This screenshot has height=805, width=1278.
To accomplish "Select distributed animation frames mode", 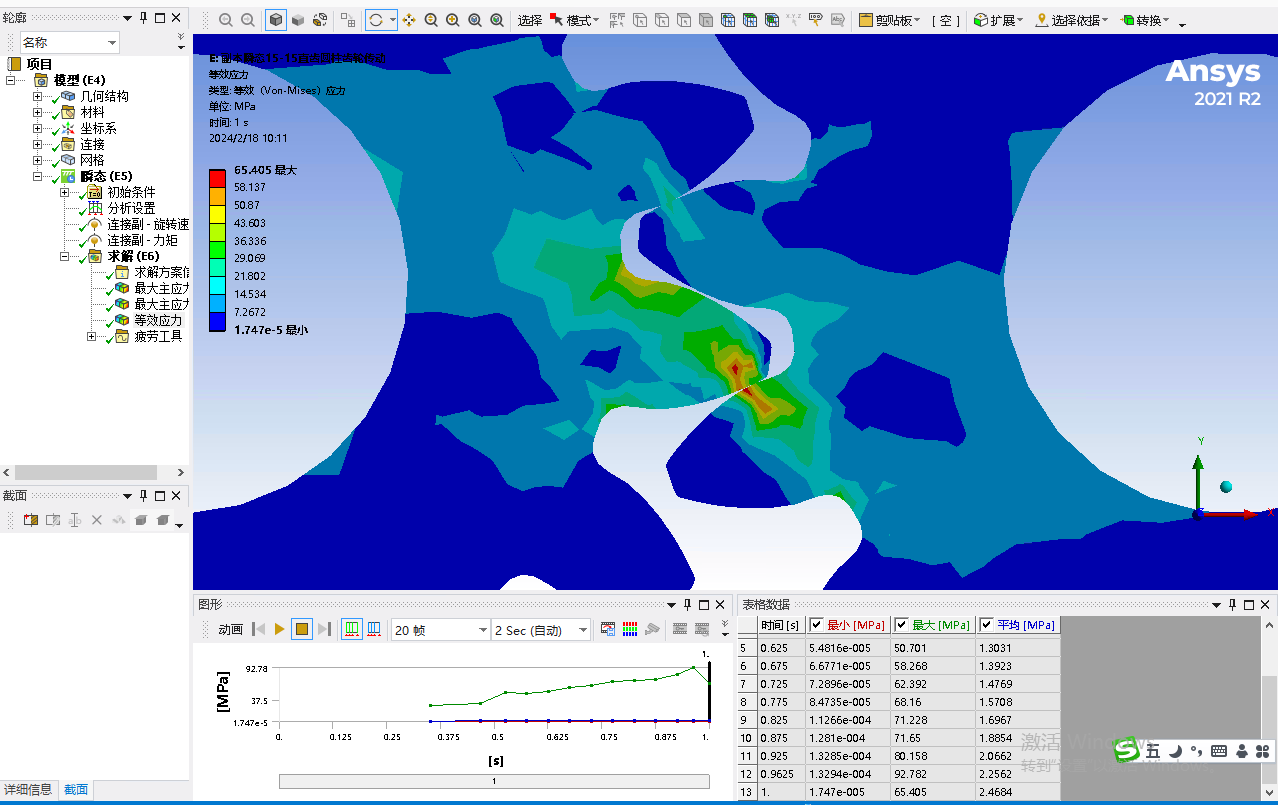I will (x=352, y=629).
